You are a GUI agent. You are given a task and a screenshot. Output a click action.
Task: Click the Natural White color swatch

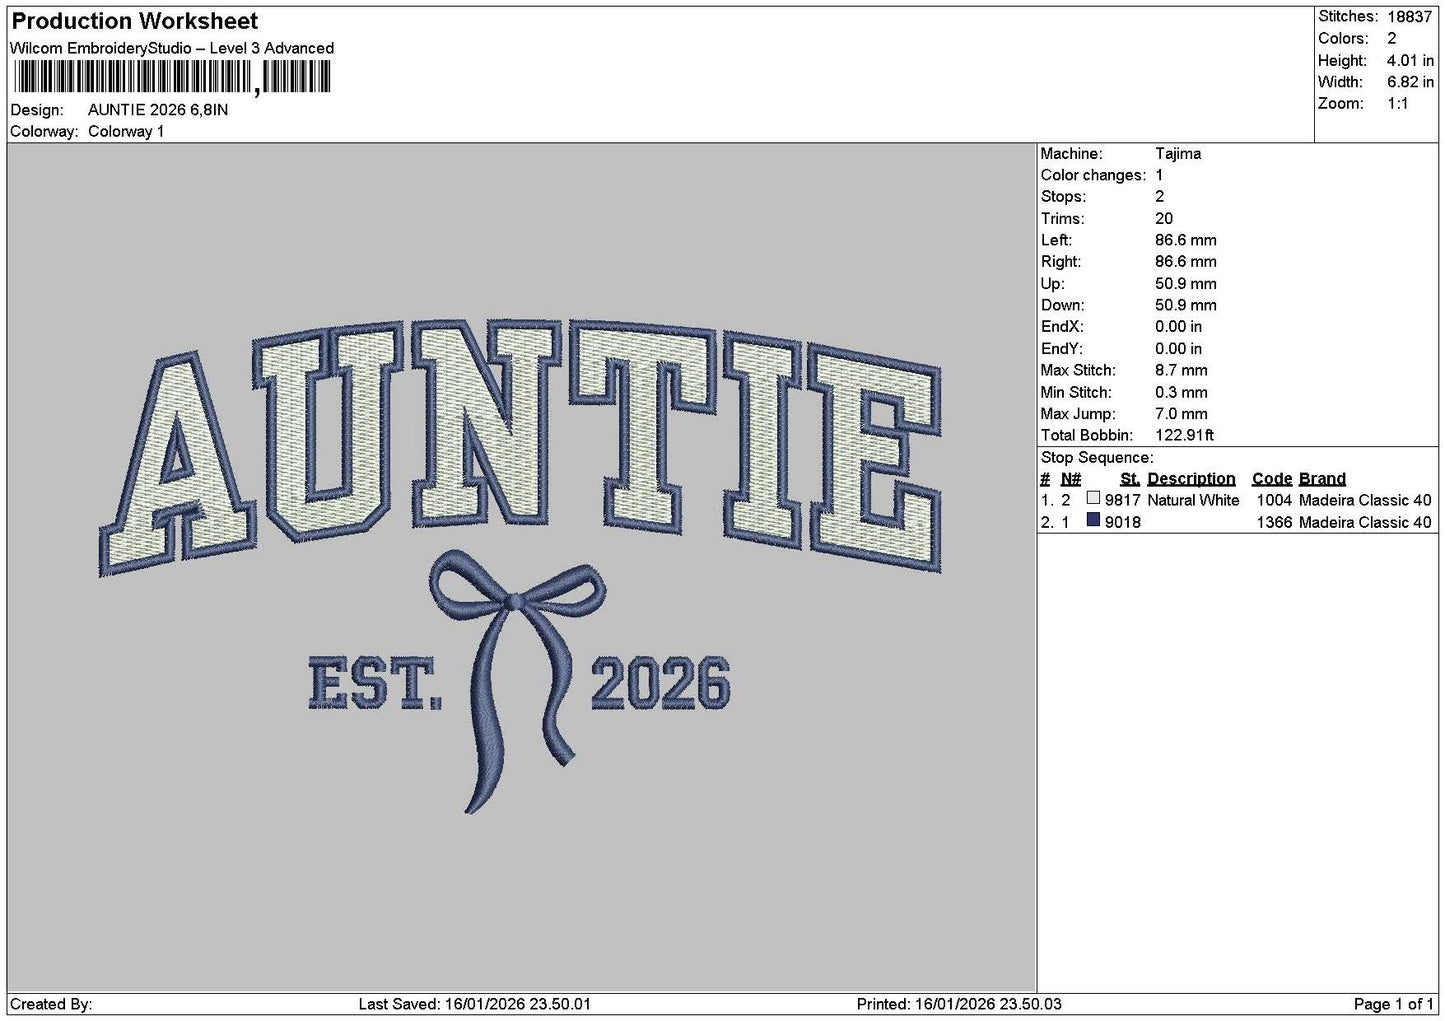[x=1093, y=498]
